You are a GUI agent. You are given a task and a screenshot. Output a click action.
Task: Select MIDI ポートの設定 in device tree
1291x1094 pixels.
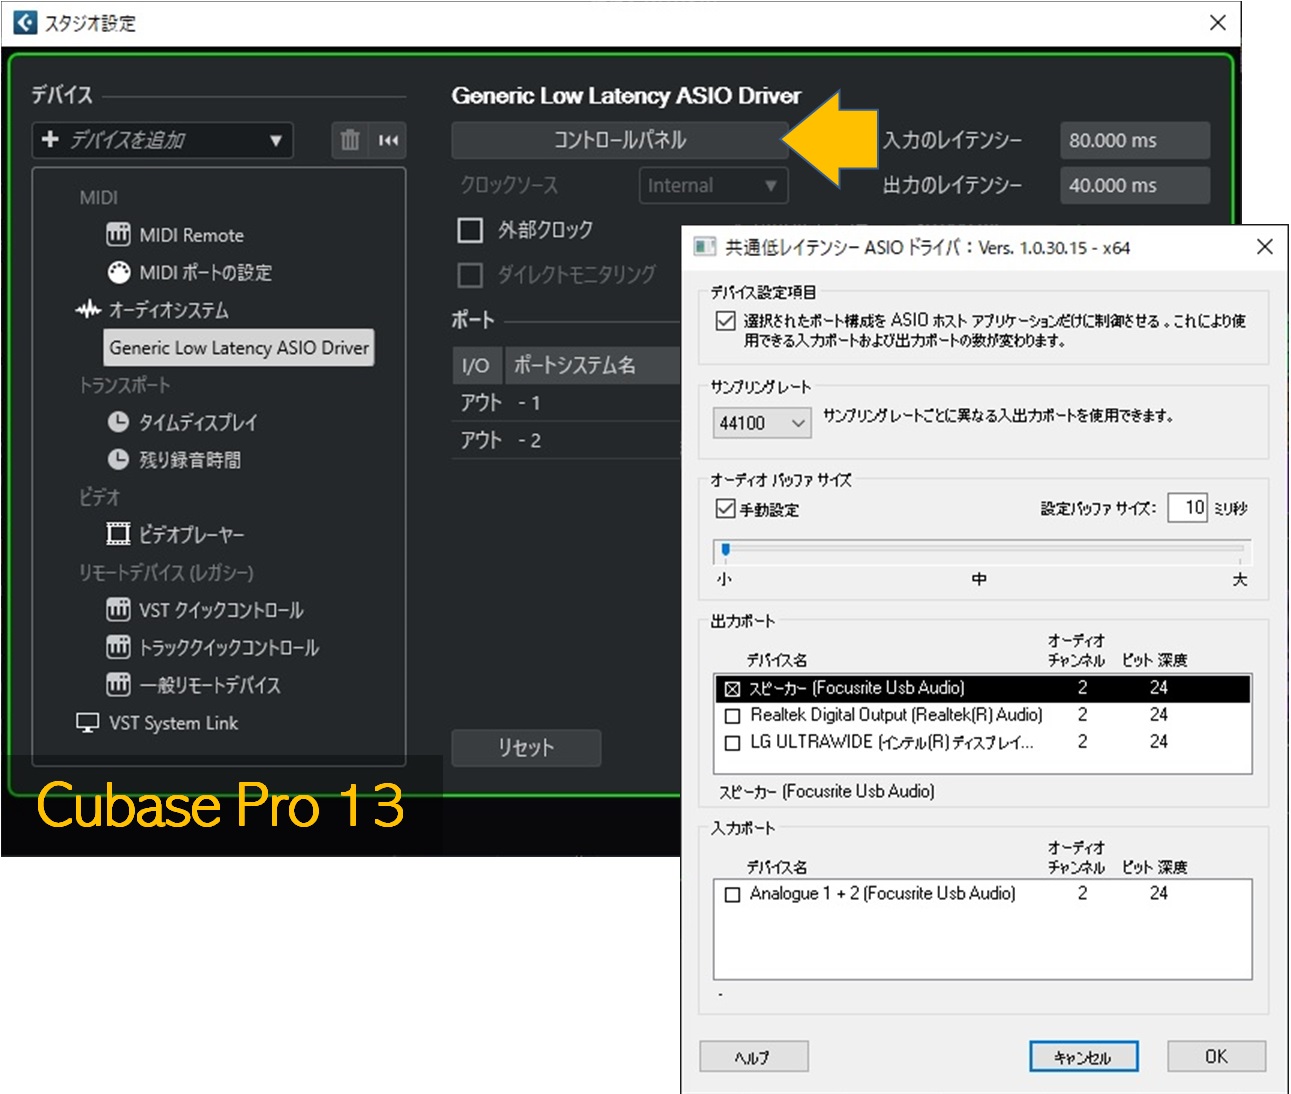click(205, 272)
